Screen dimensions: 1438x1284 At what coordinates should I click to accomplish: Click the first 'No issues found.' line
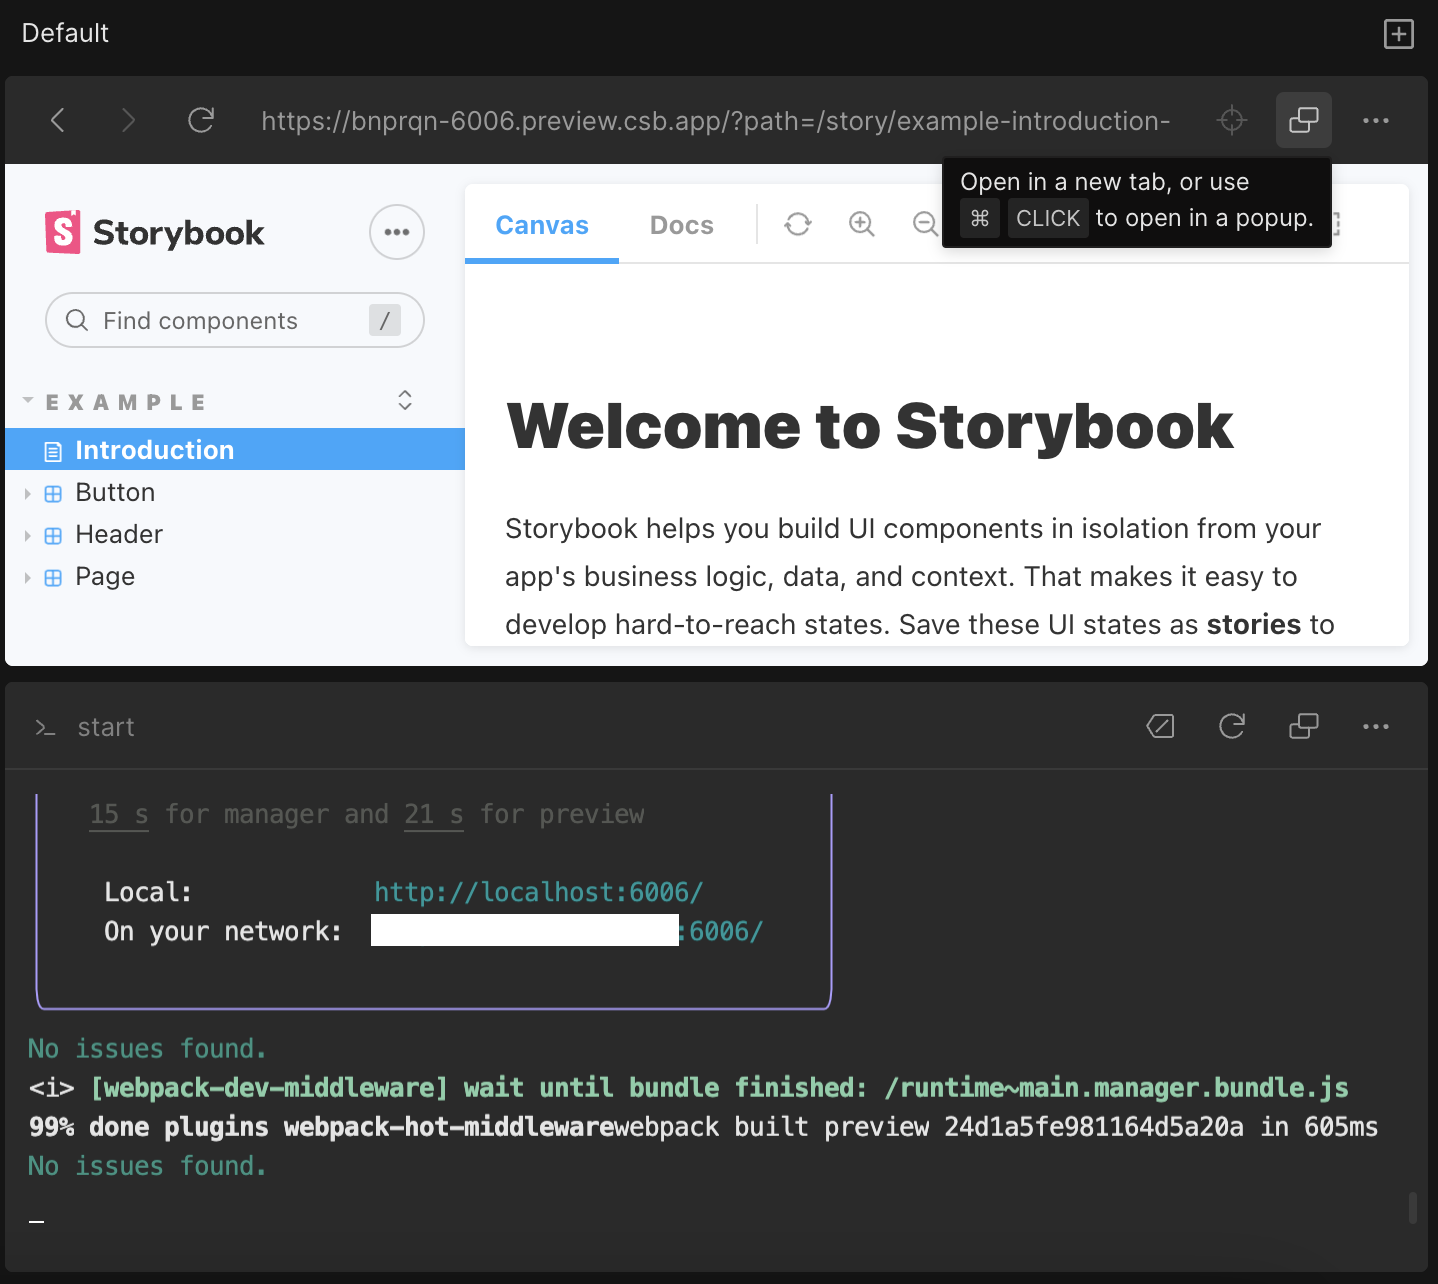pos(147,1048)
